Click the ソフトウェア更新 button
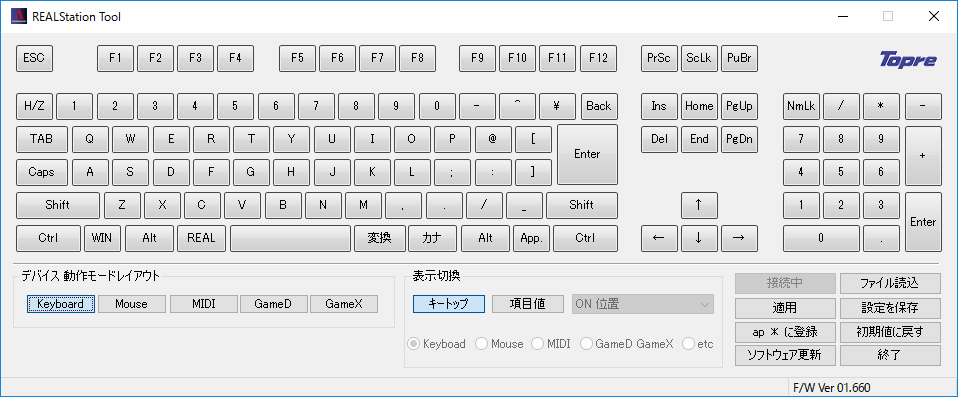The width and height of the screenshot is (958, 397). (784, 354)
